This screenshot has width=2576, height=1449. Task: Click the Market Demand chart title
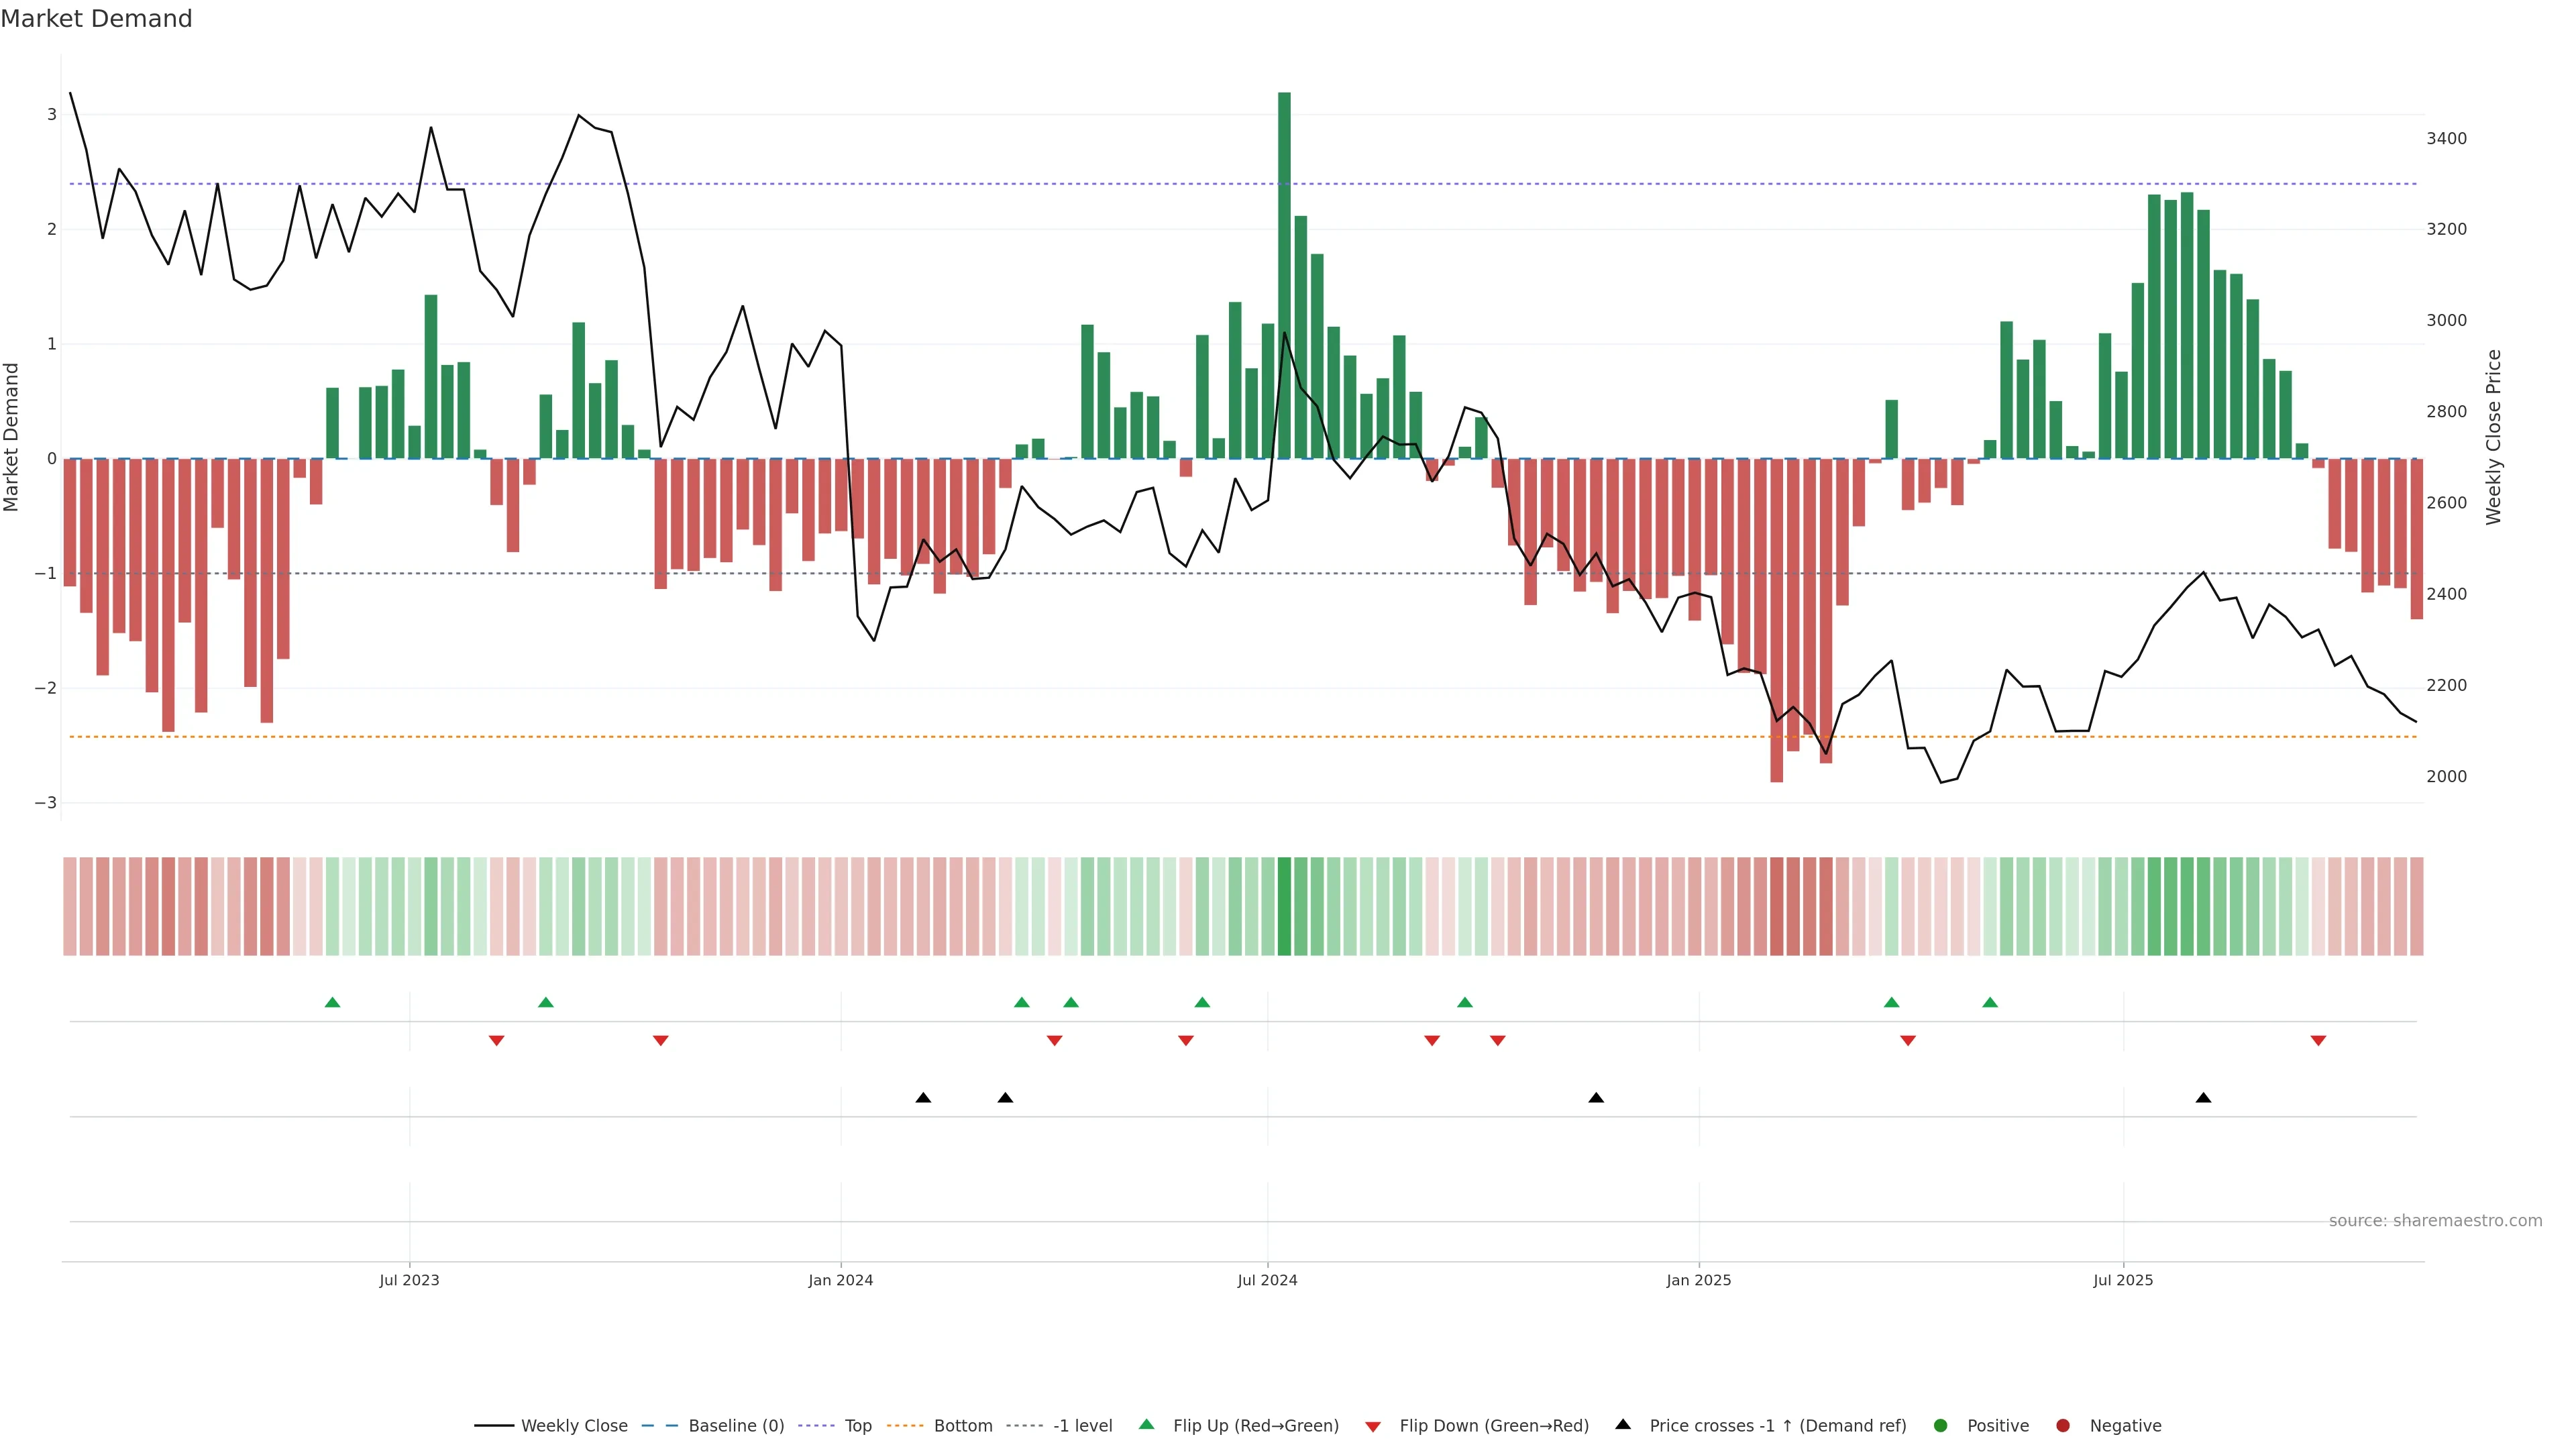point(96,19)
